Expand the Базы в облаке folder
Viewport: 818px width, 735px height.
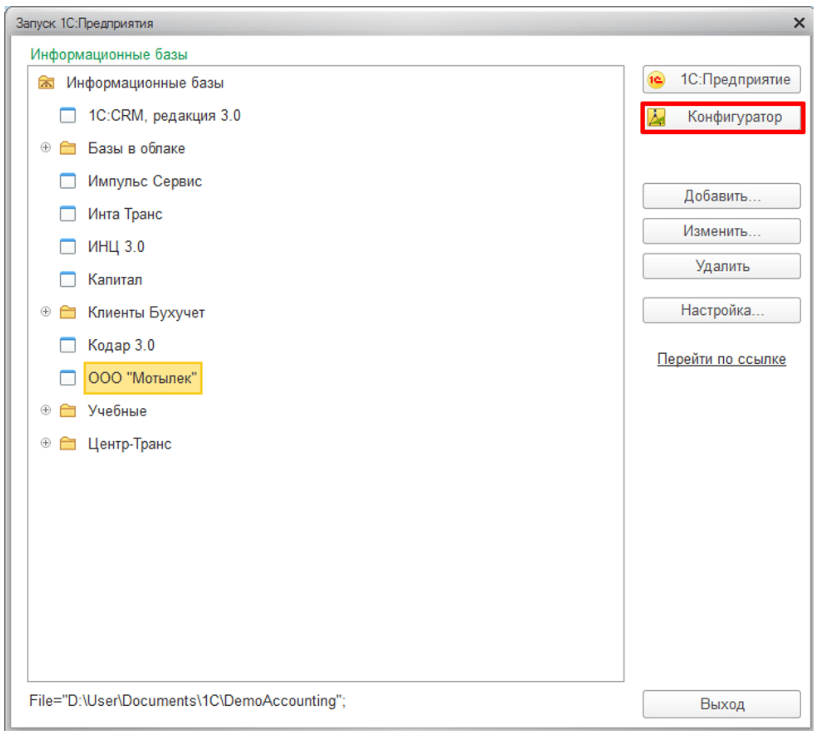[45, 148]
